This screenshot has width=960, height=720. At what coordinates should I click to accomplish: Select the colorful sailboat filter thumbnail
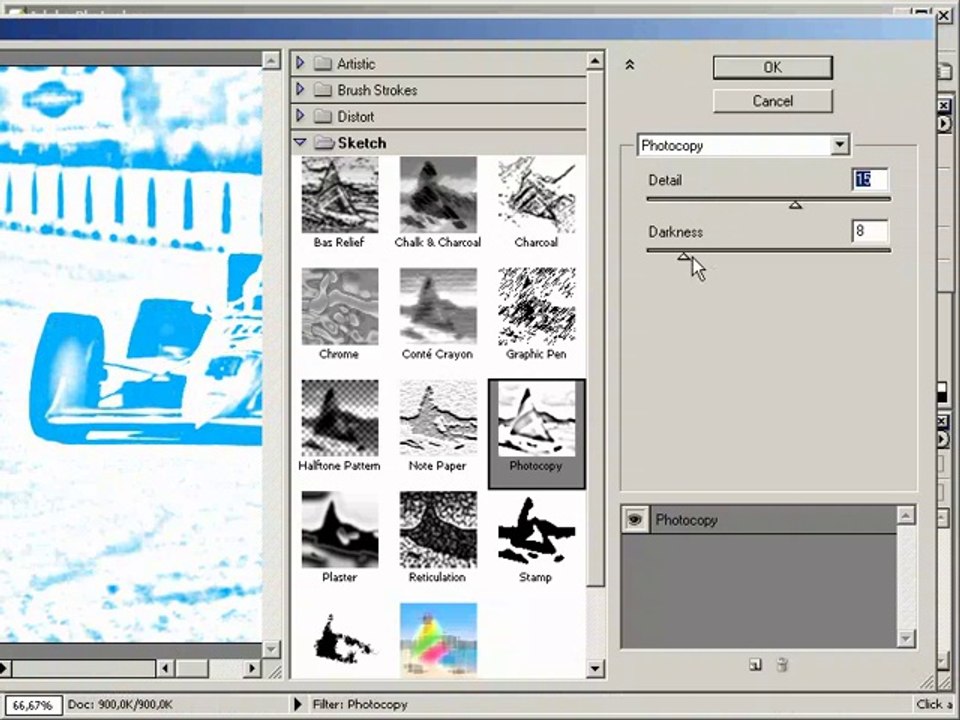click(x=438, y=640)
